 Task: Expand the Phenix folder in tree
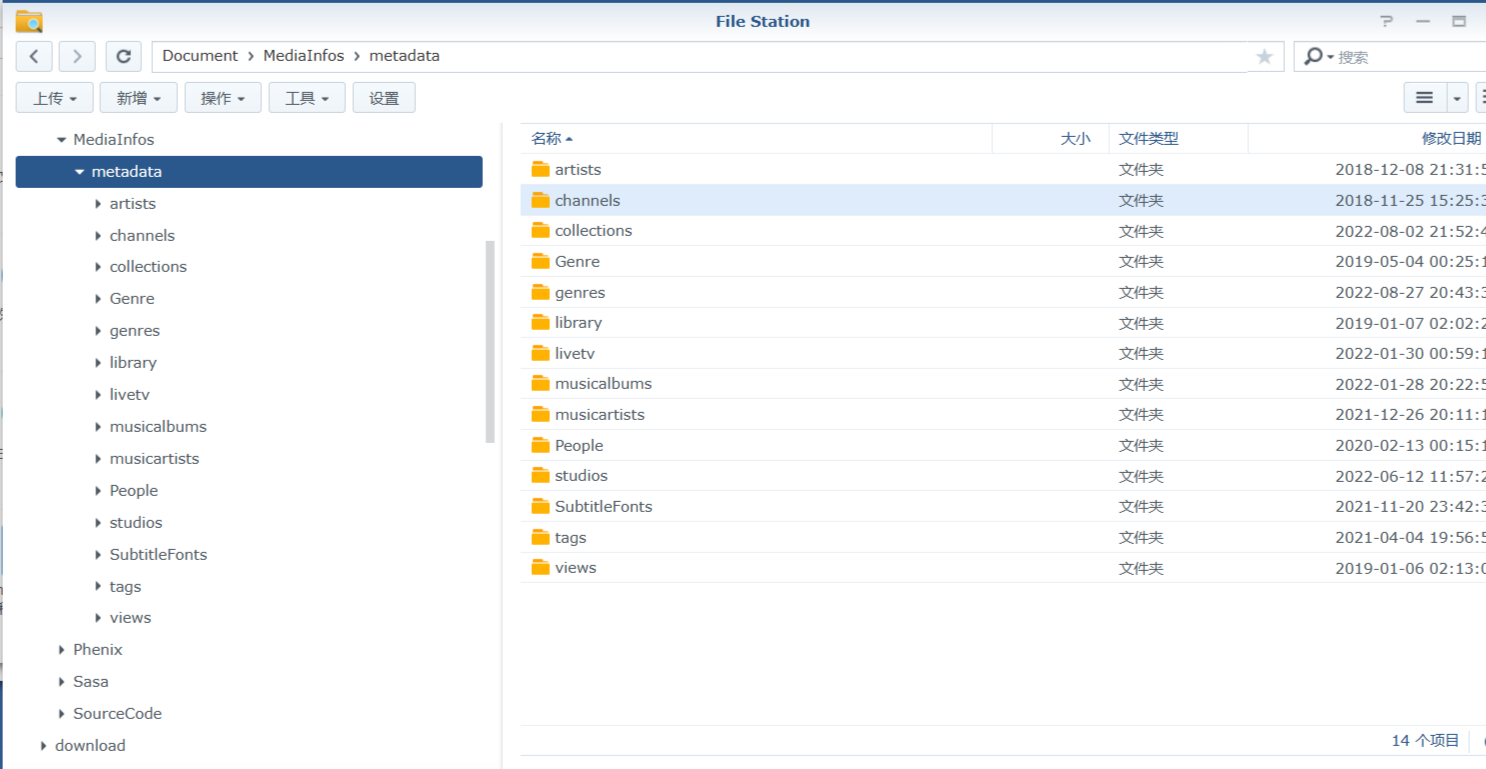pyautogui.click(x=62, y=650)
